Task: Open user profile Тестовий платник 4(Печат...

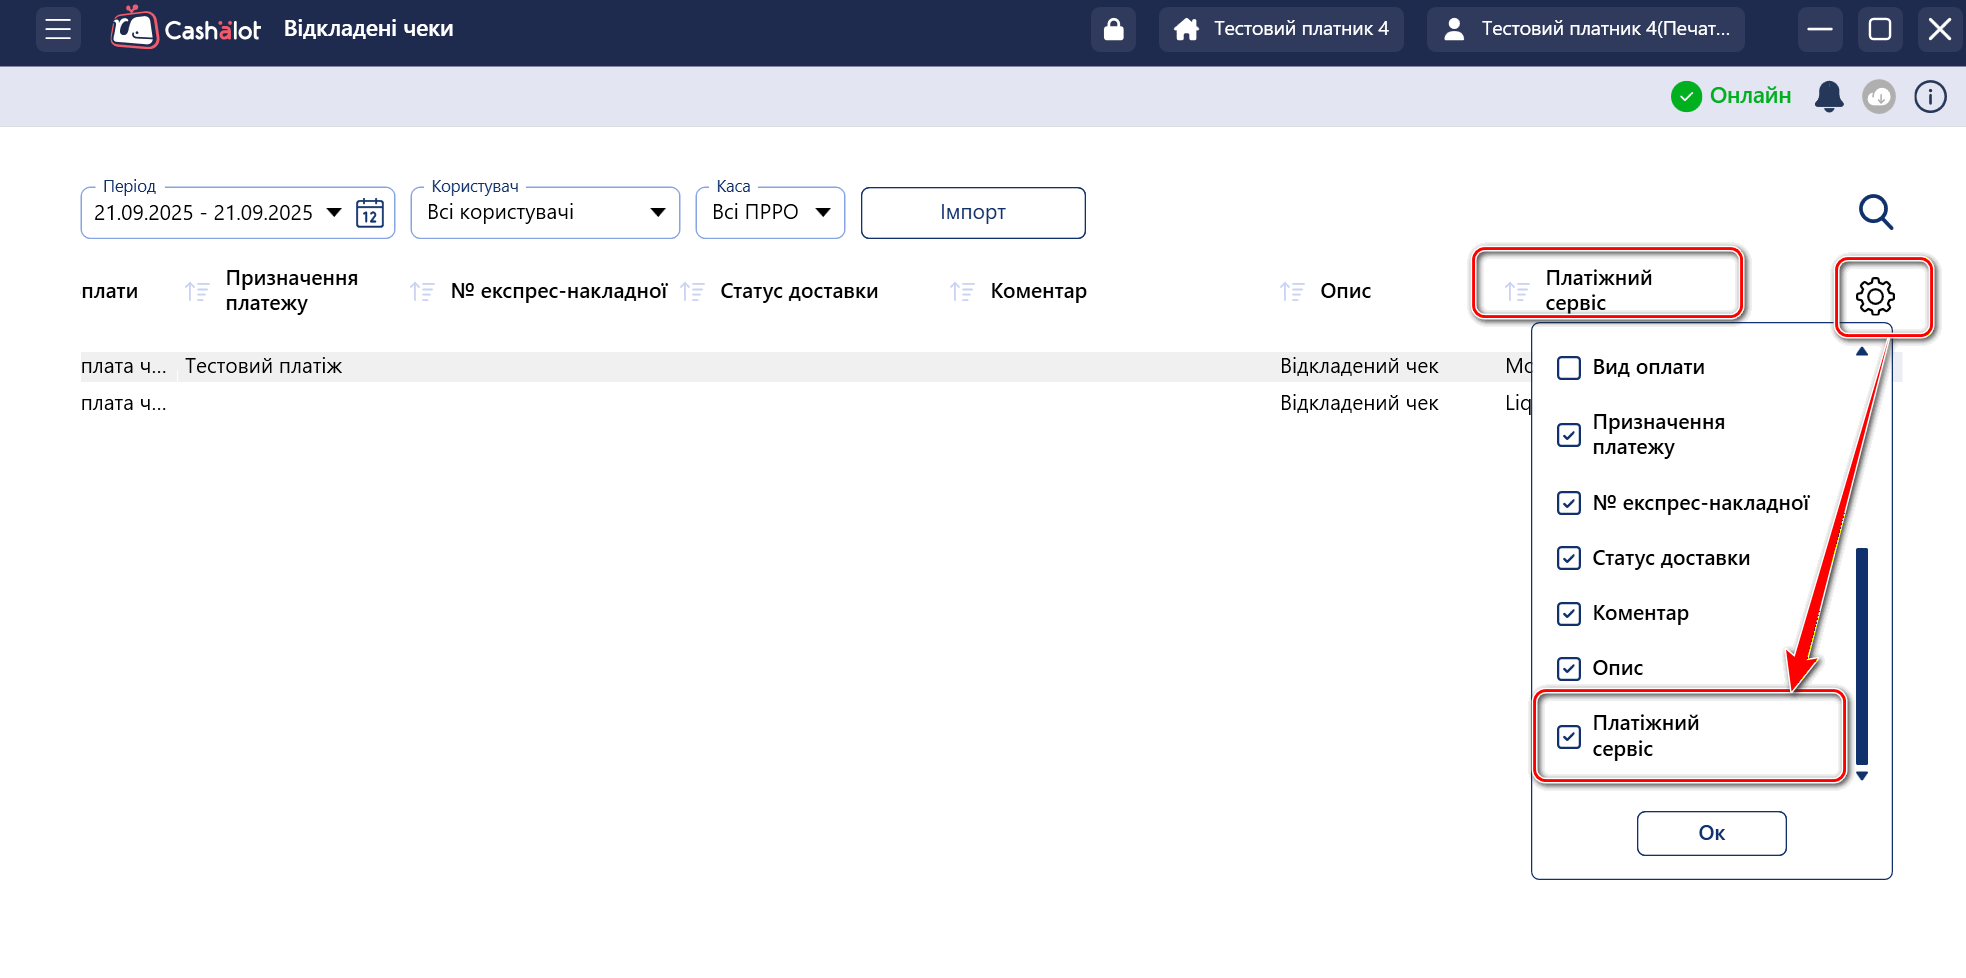Action: [1585, 29]
